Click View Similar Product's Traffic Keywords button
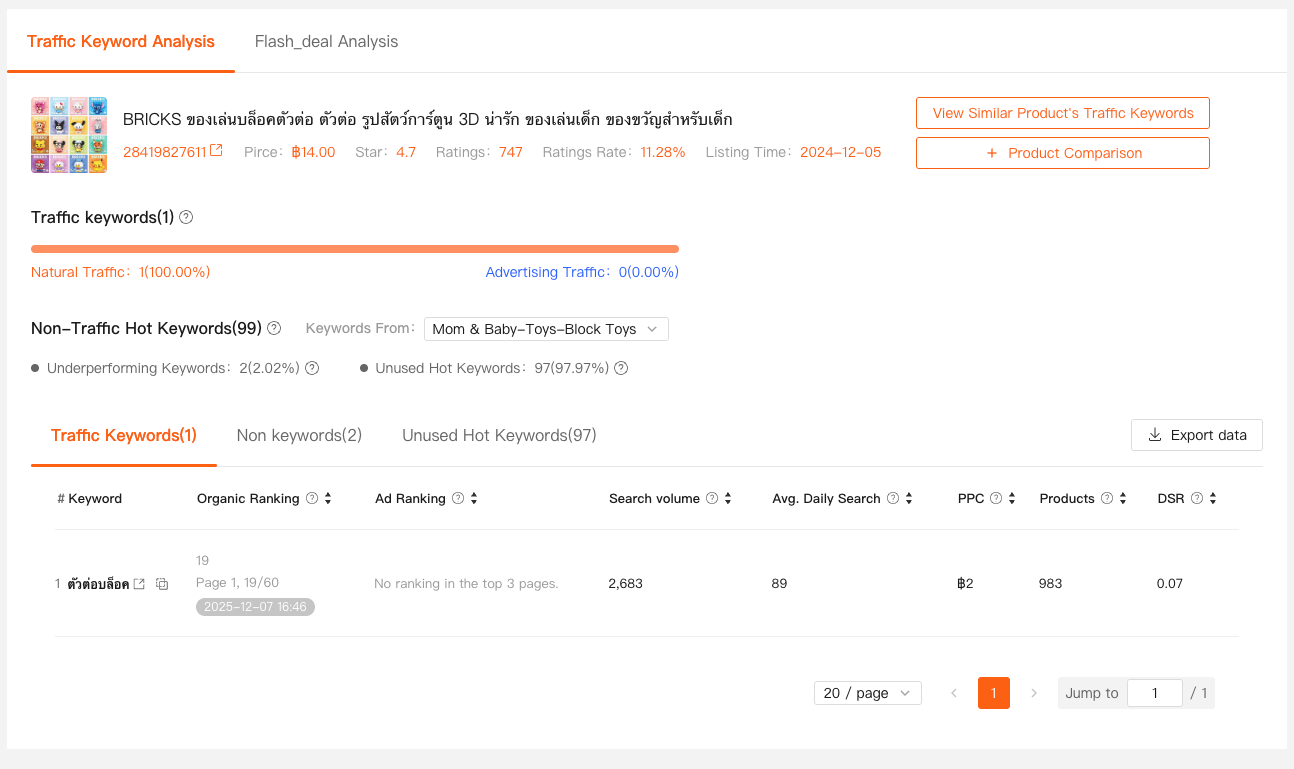Viewport: 1294px width, 769px height. [1062, 113]
